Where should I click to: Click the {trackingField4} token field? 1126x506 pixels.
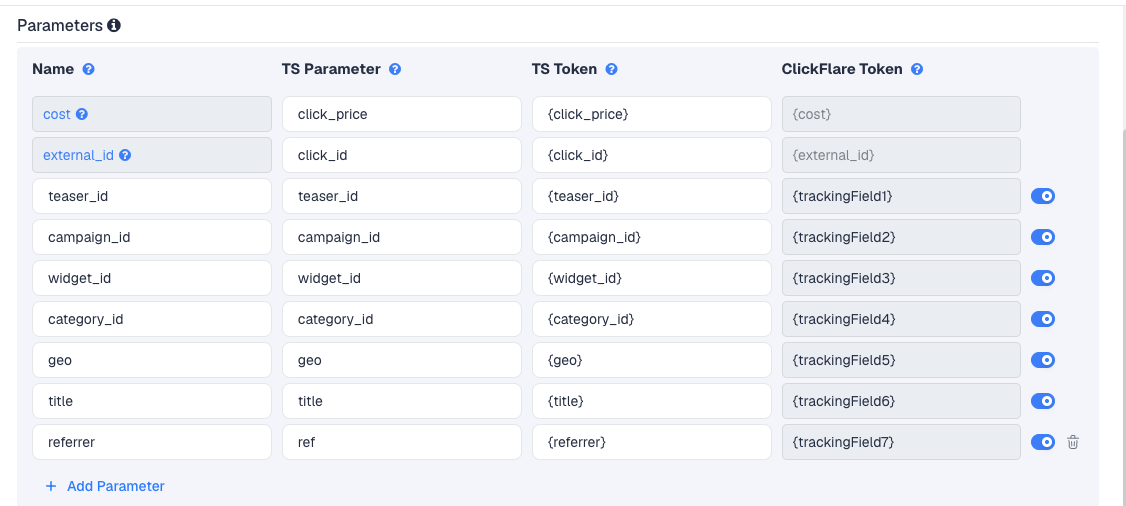(x=901, y=319)
